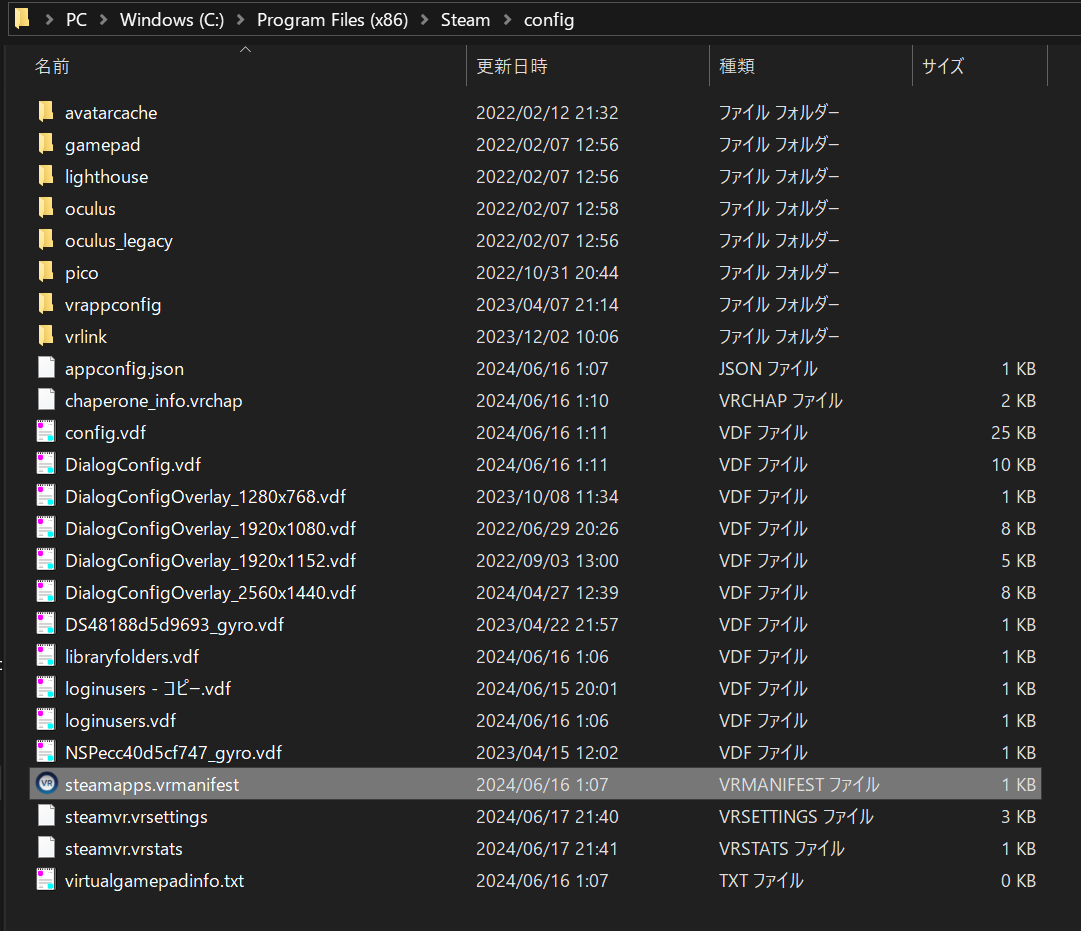The height and width of the screenshot is (931, 1081).
Task: Select the DS48188d5d9693_gyro.vdf icon
Action: coord(46,624)
